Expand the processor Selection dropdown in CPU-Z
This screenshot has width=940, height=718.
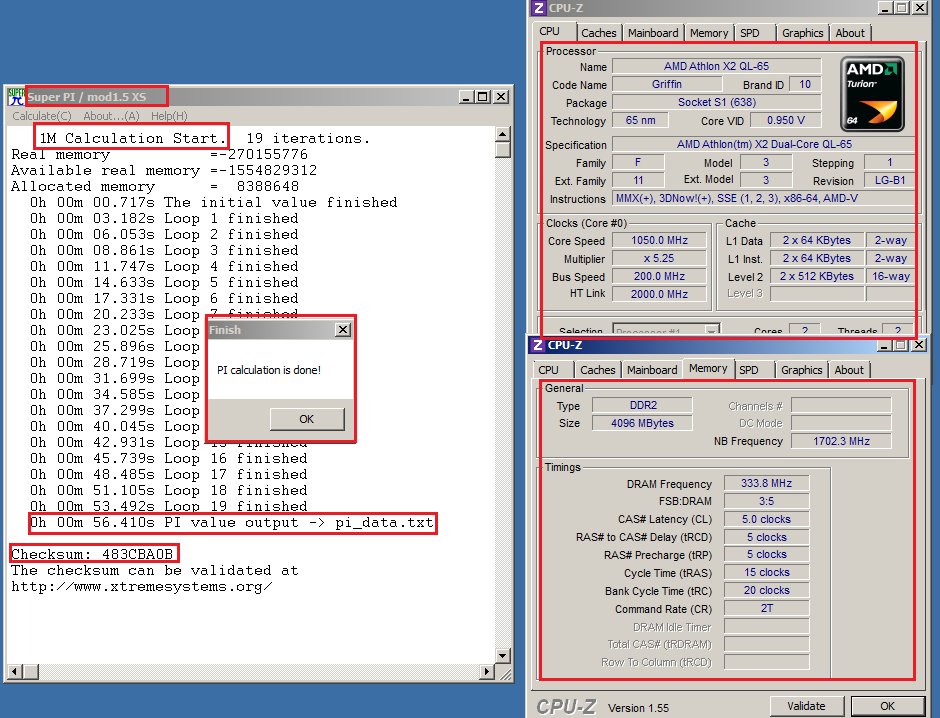point(712,330)
